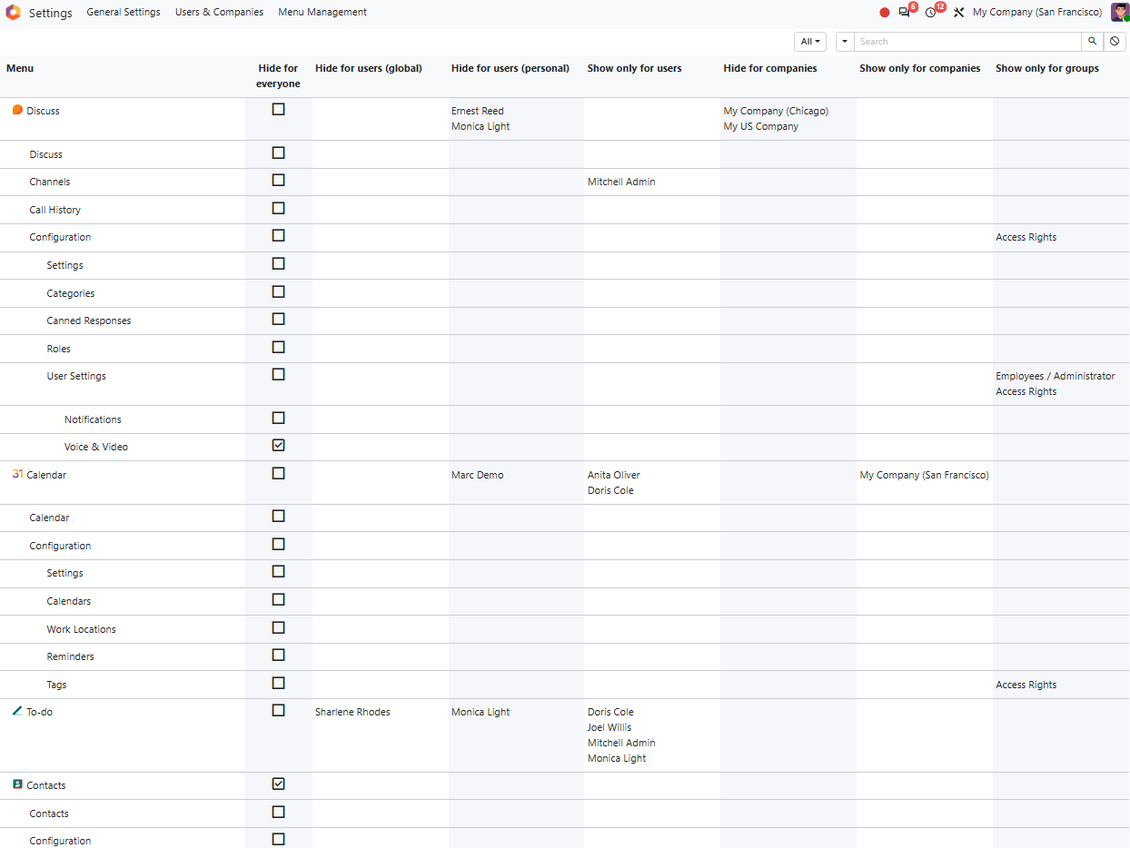Click Hide for companies column header
Viewport: 1130px width, 848px height.
coord(770,68)
